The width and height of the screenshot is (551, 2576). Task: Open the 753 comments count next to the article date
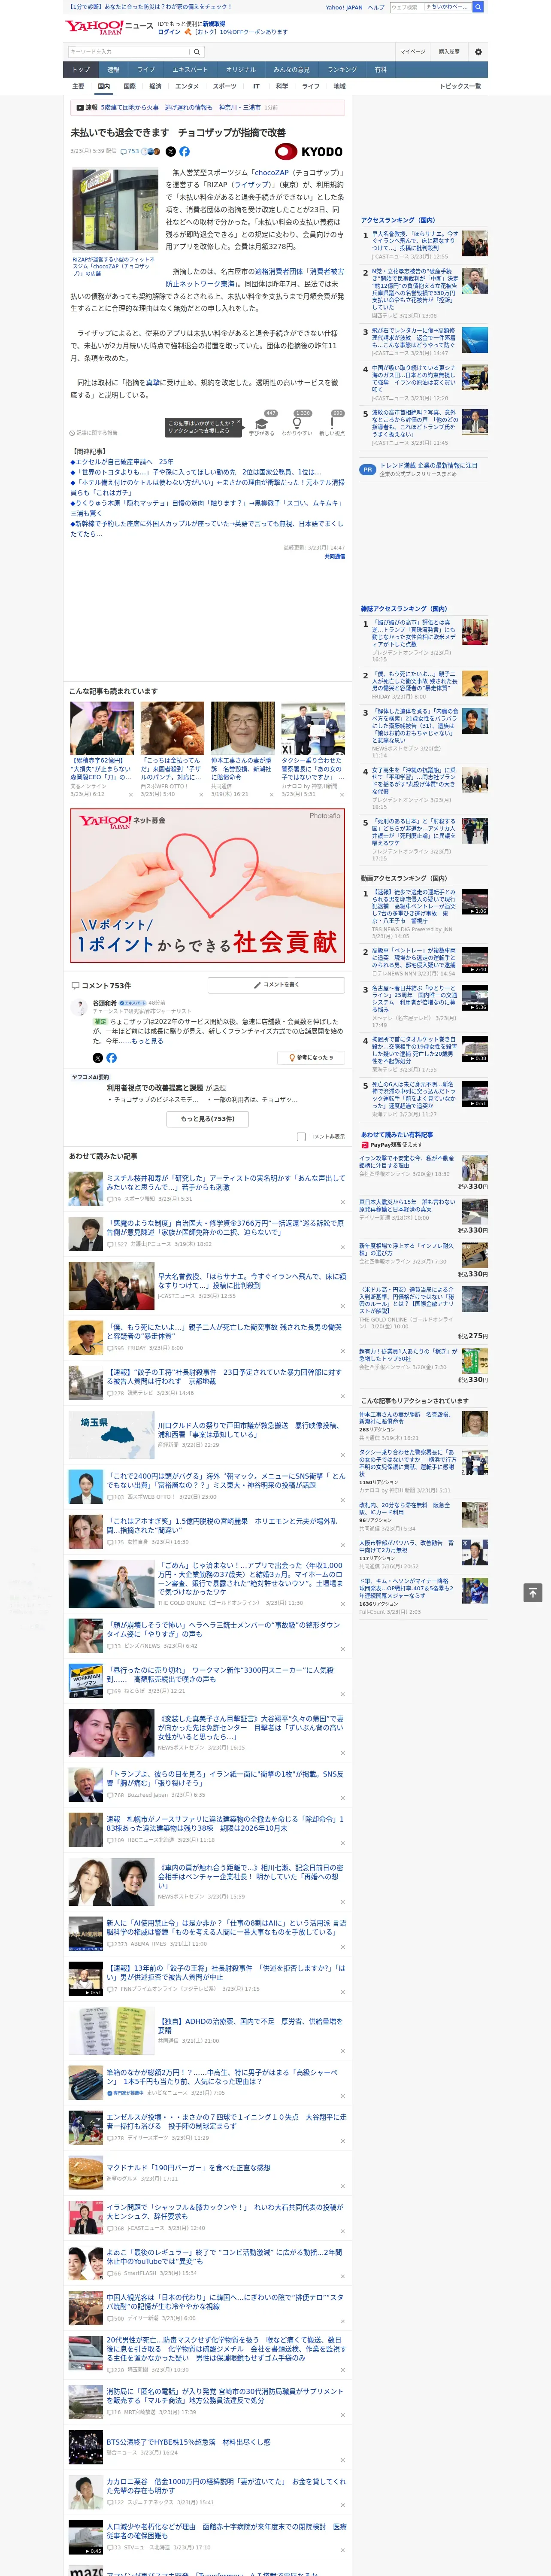point(130,152)
